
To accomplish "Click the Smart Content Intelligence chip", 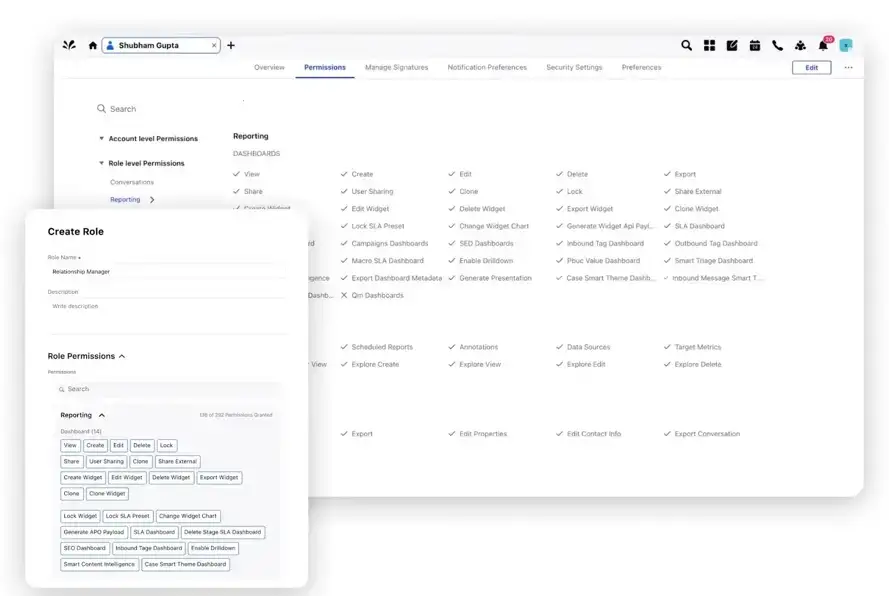I will 99,564.
